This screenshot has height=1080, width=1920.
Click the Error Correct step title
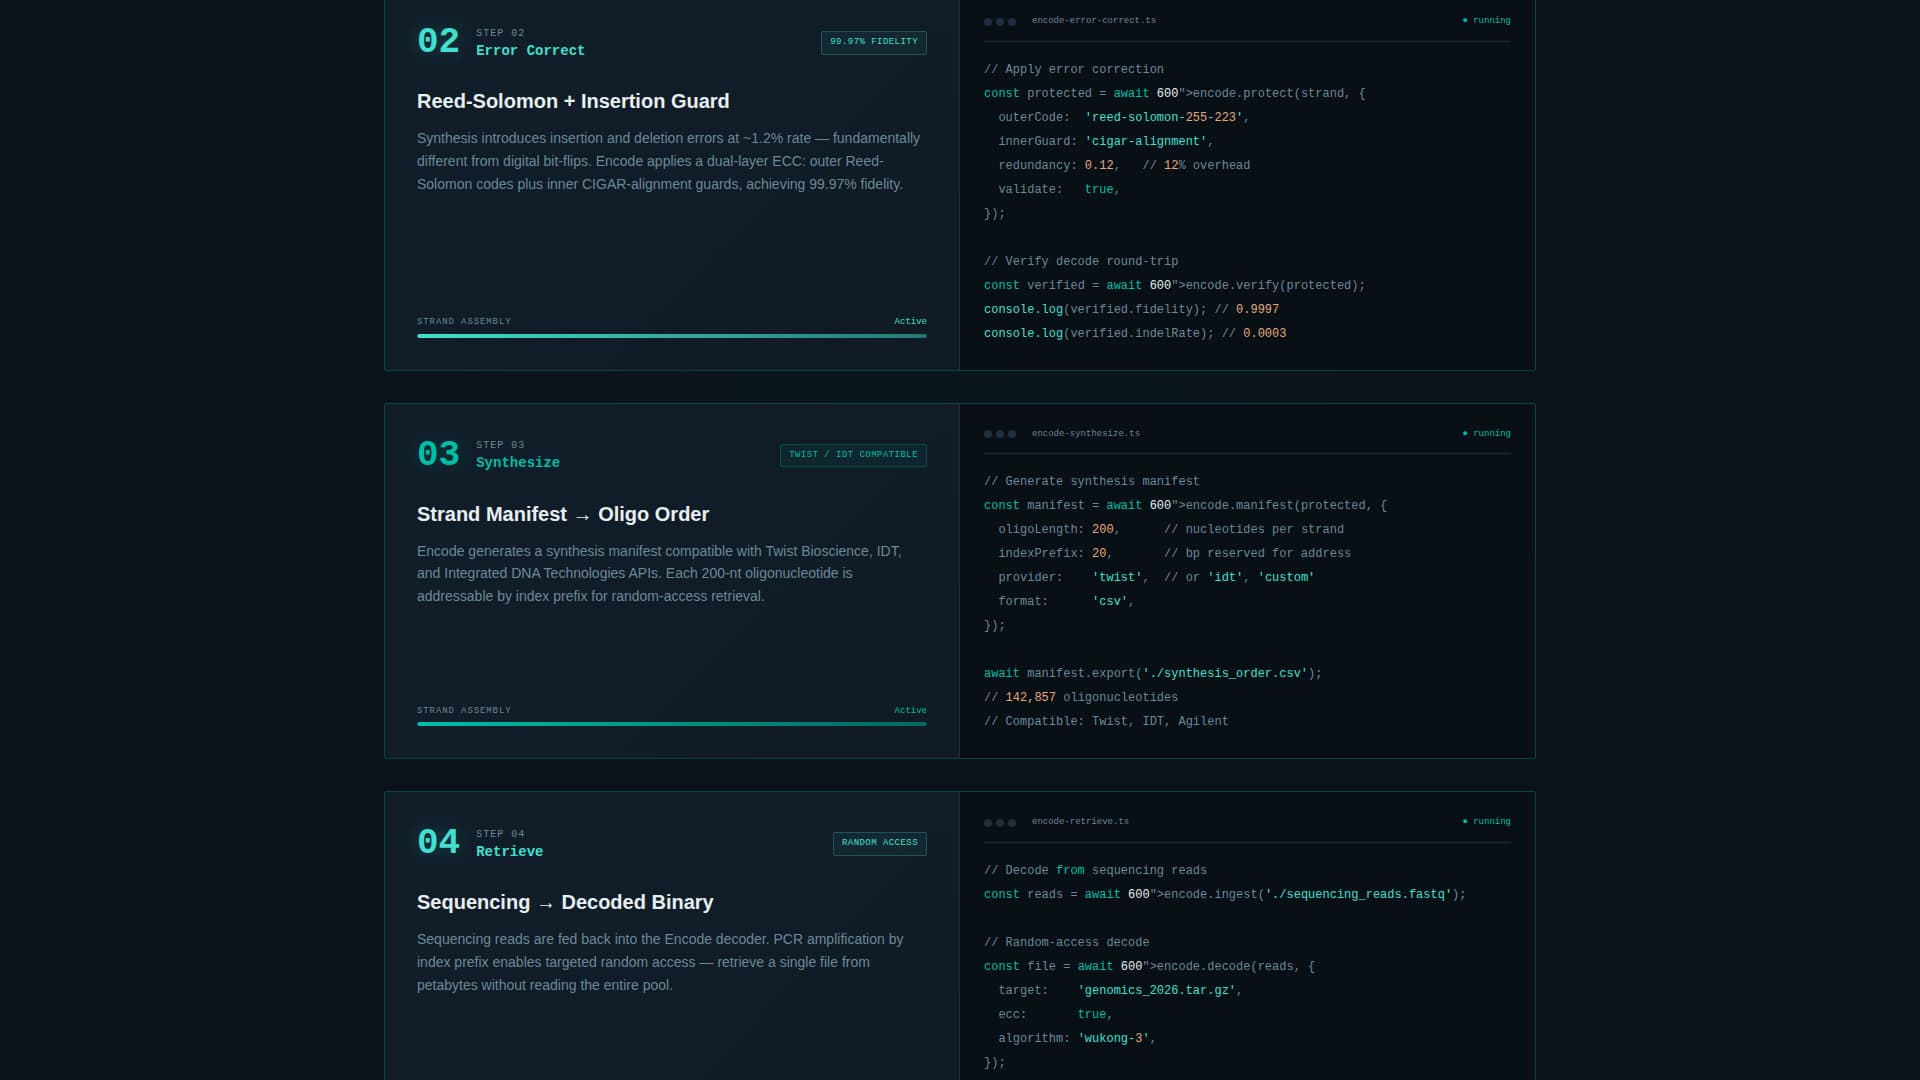(530, 51)
